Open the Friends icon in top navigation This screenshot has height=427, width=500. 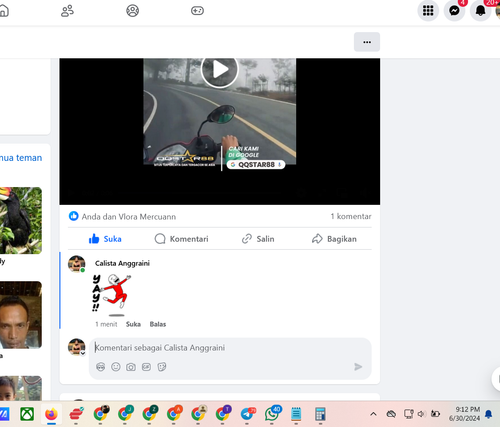[67, 11]
